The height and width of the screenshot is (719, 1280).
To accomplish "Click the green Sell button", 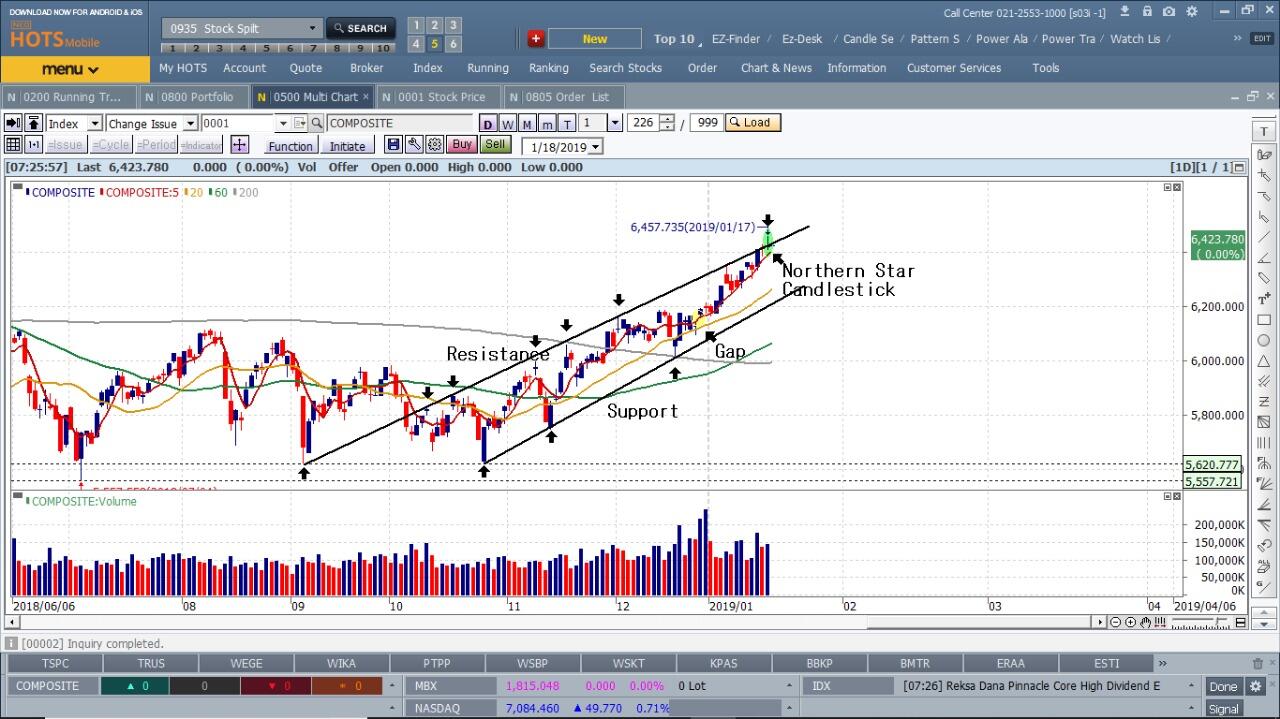I will click(x=495, y=145).
